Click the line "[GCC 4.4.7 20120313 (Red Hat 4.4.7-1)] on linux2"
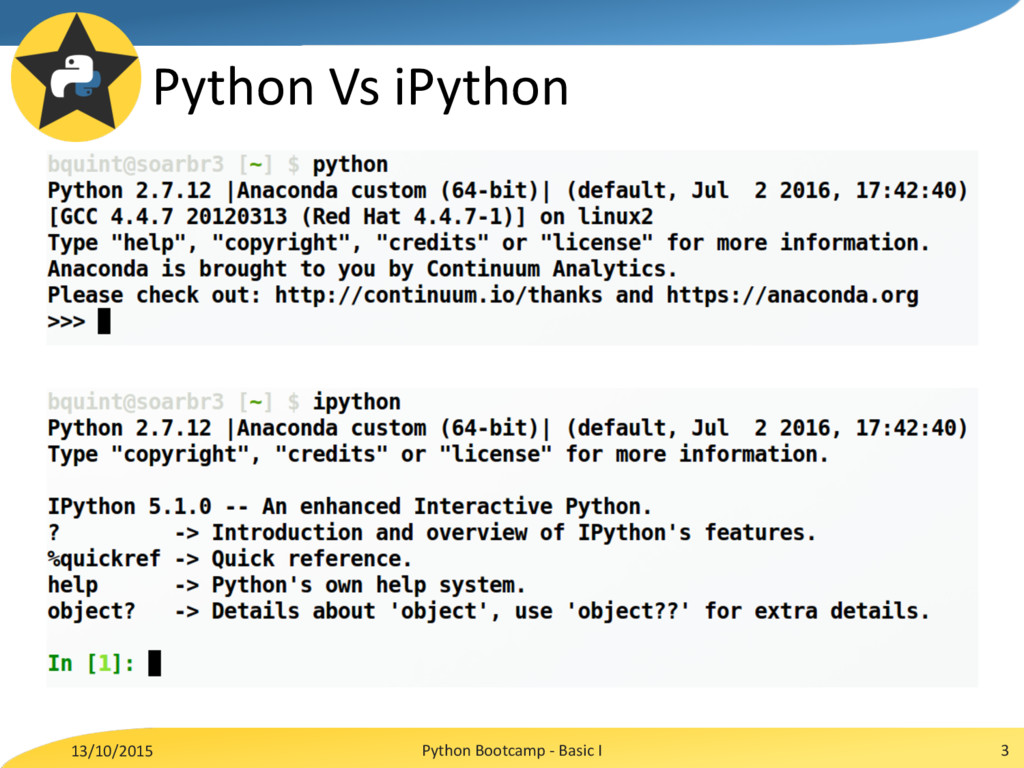This screenshot has height=768, width=1024. (x=351, y=217)
